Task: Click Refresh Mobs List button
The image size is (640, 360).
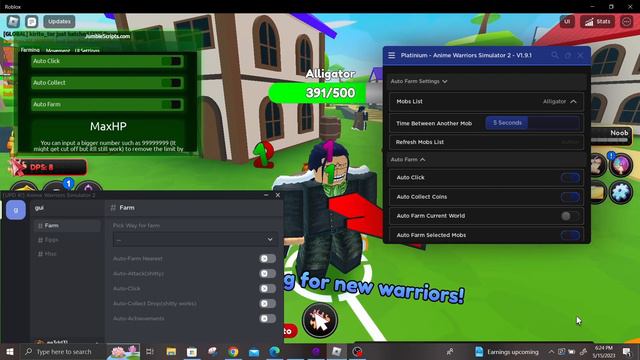Action: click(x=486, y=142)
